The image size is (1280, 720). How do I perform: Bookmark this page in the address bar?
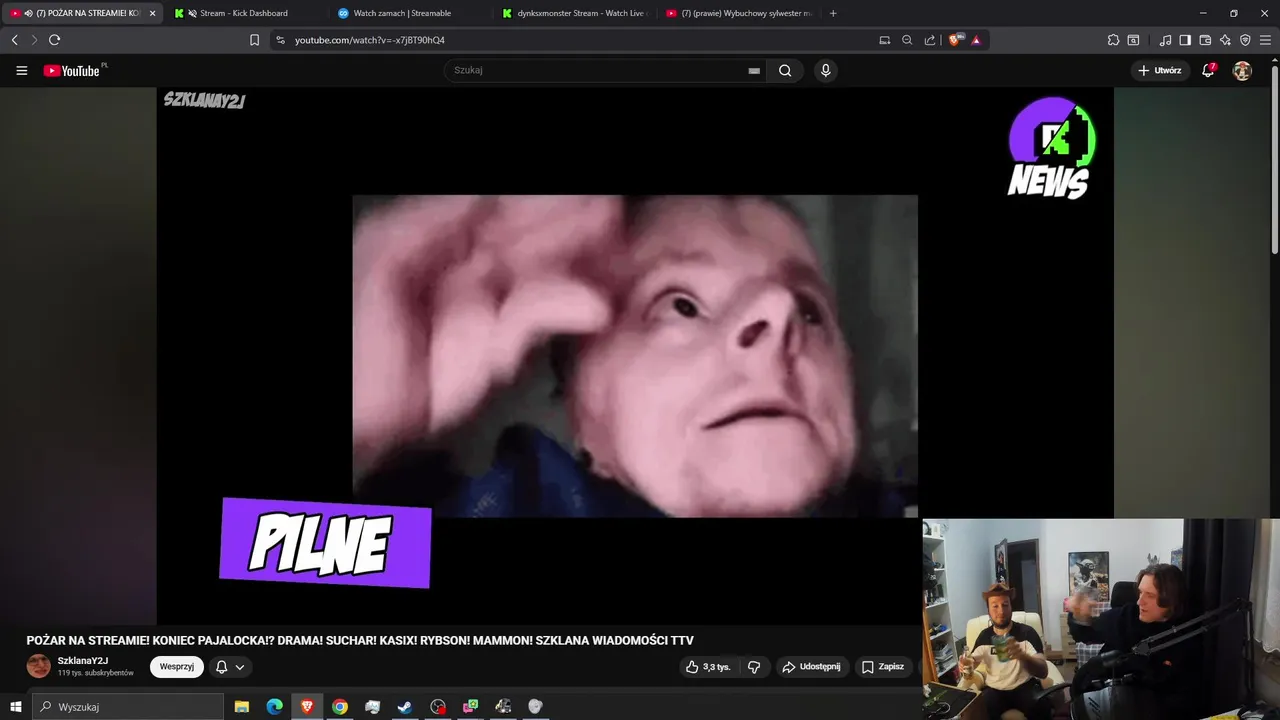coord(254,40)
